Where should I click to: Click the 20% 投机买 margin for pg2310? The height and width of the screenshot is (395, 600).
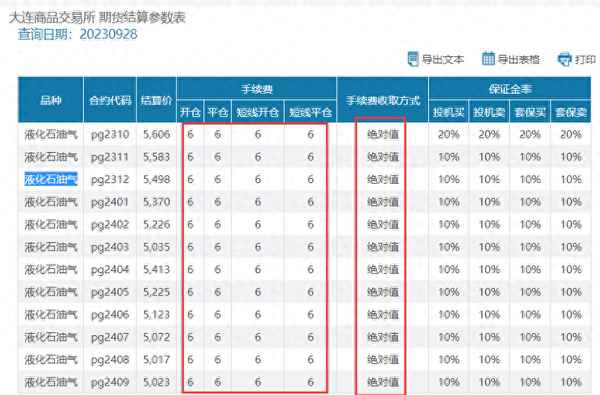point(448,134)
